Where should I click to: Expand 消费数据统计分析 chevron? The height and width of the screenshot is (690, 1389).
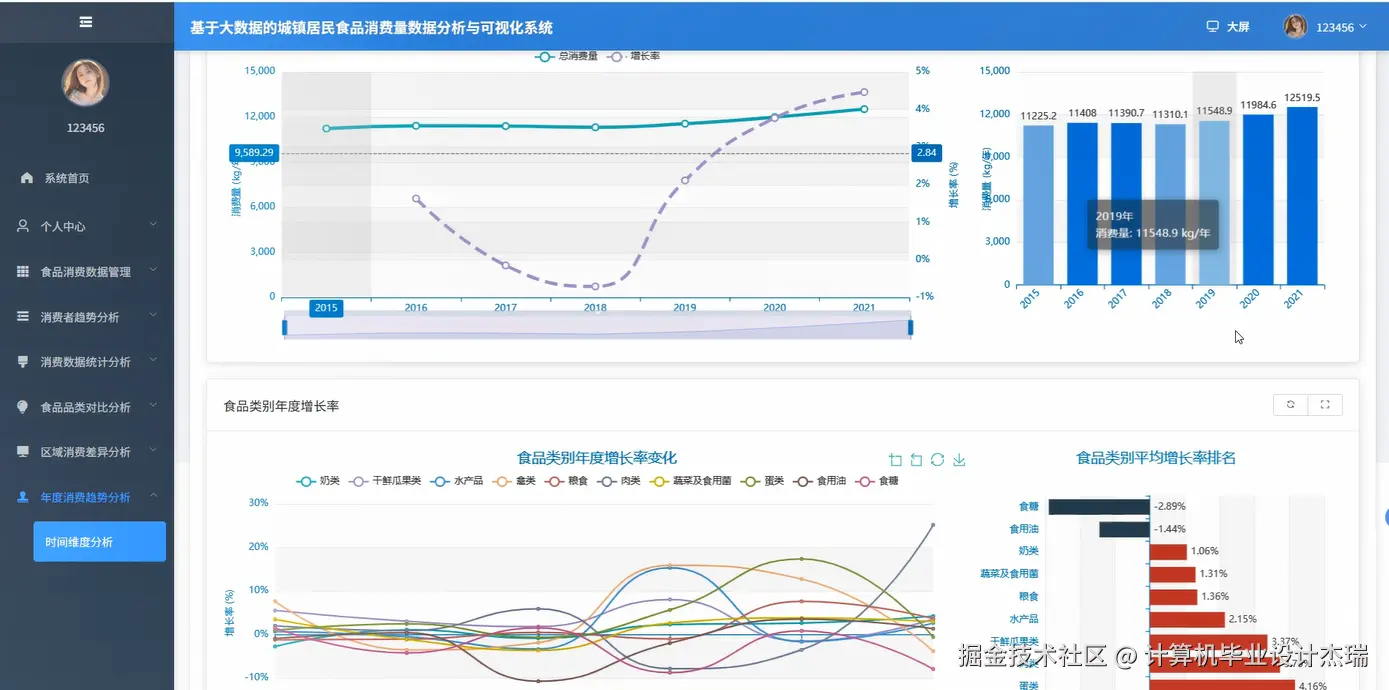(154, 360)
